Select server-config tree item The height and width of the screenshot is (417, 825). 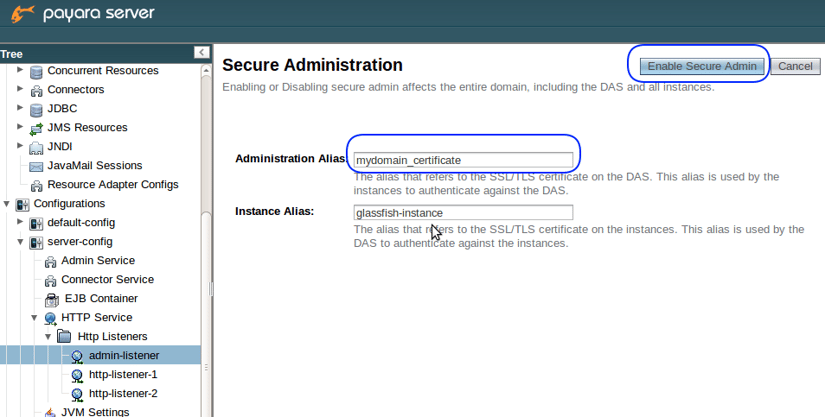click(79, 241)
